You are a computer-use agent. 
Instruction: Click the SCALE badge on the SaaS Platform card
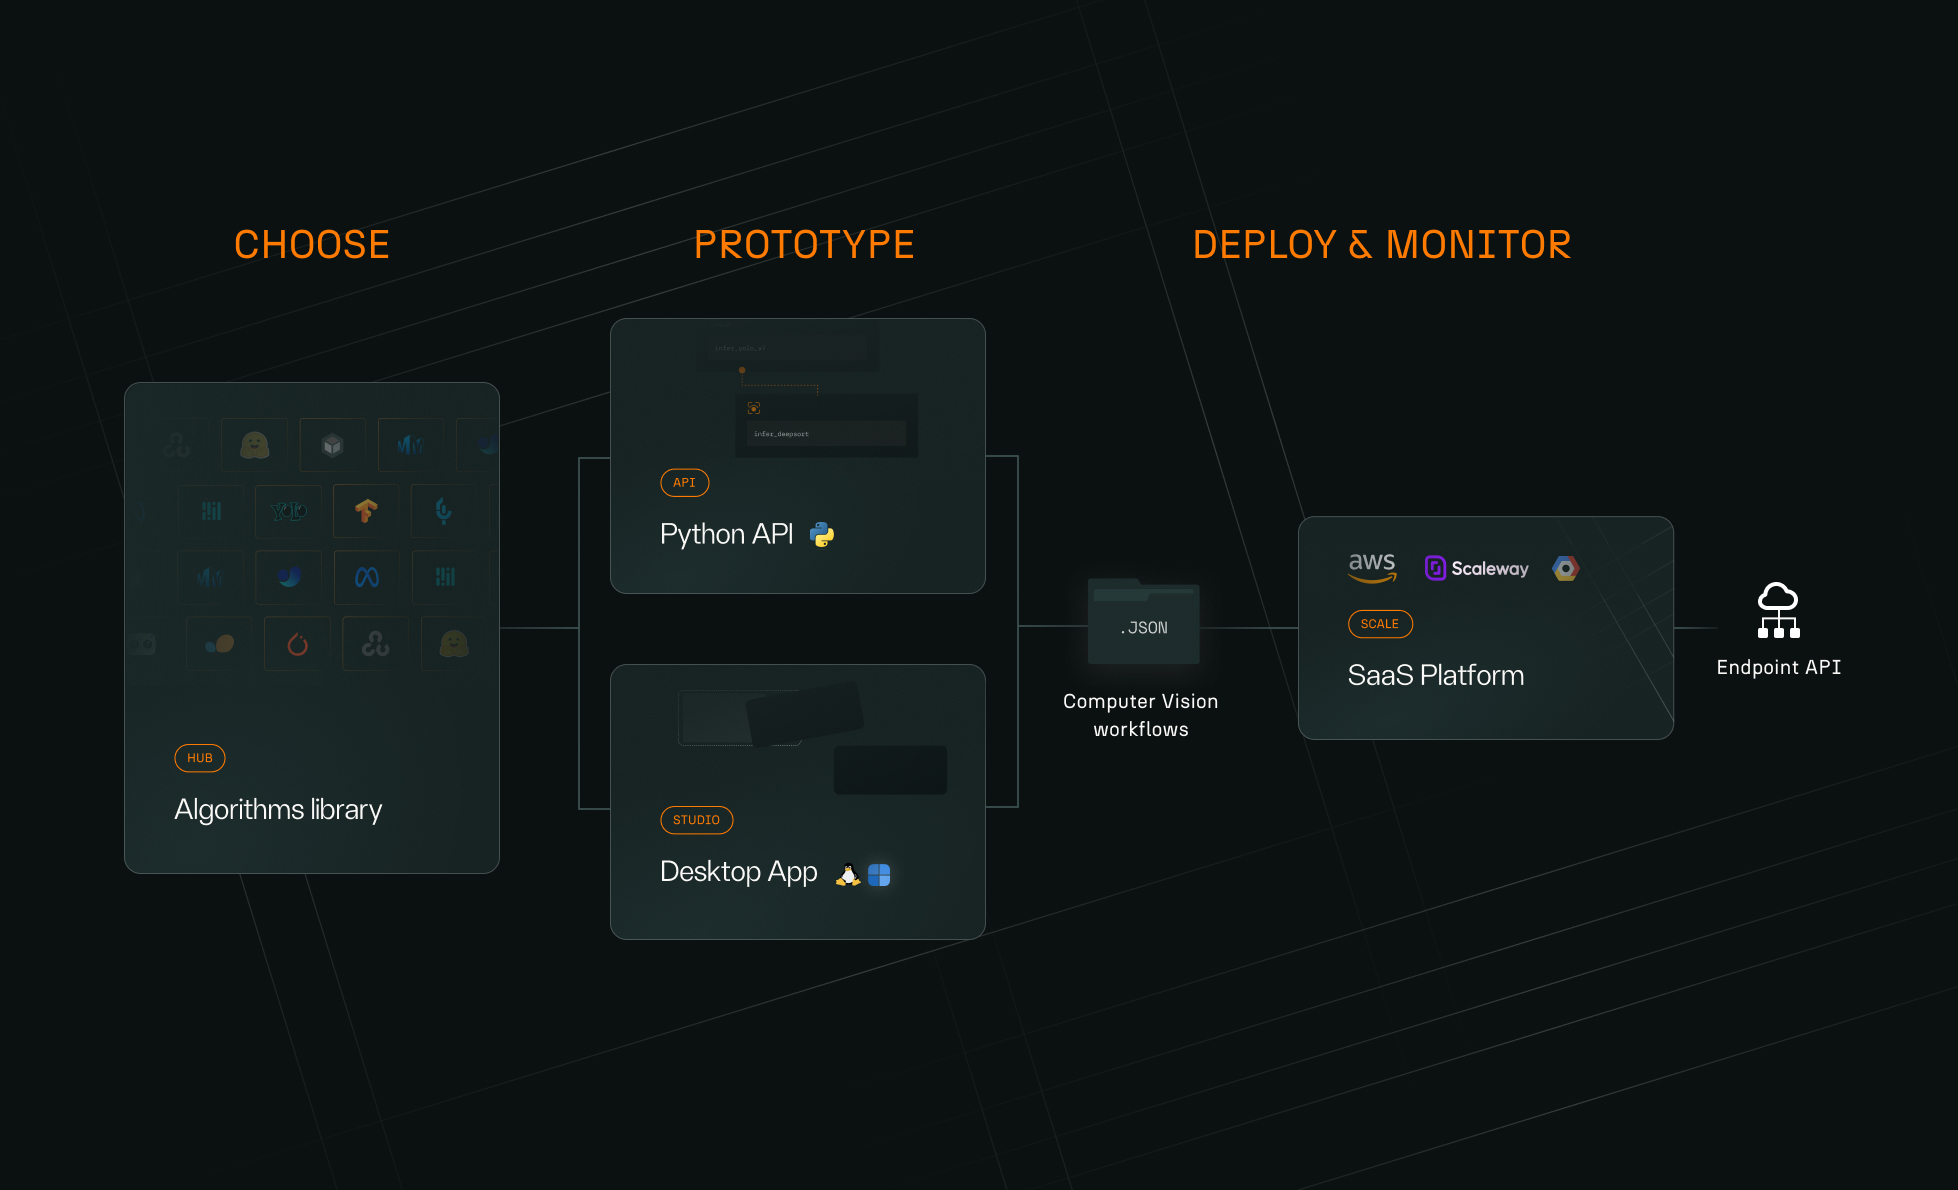(1380, 624)
